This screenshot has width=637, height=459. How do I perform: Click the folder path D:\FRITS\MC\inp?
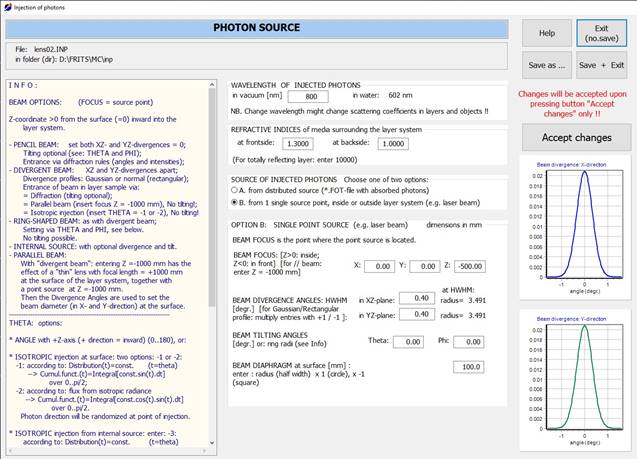click(84, 59)
